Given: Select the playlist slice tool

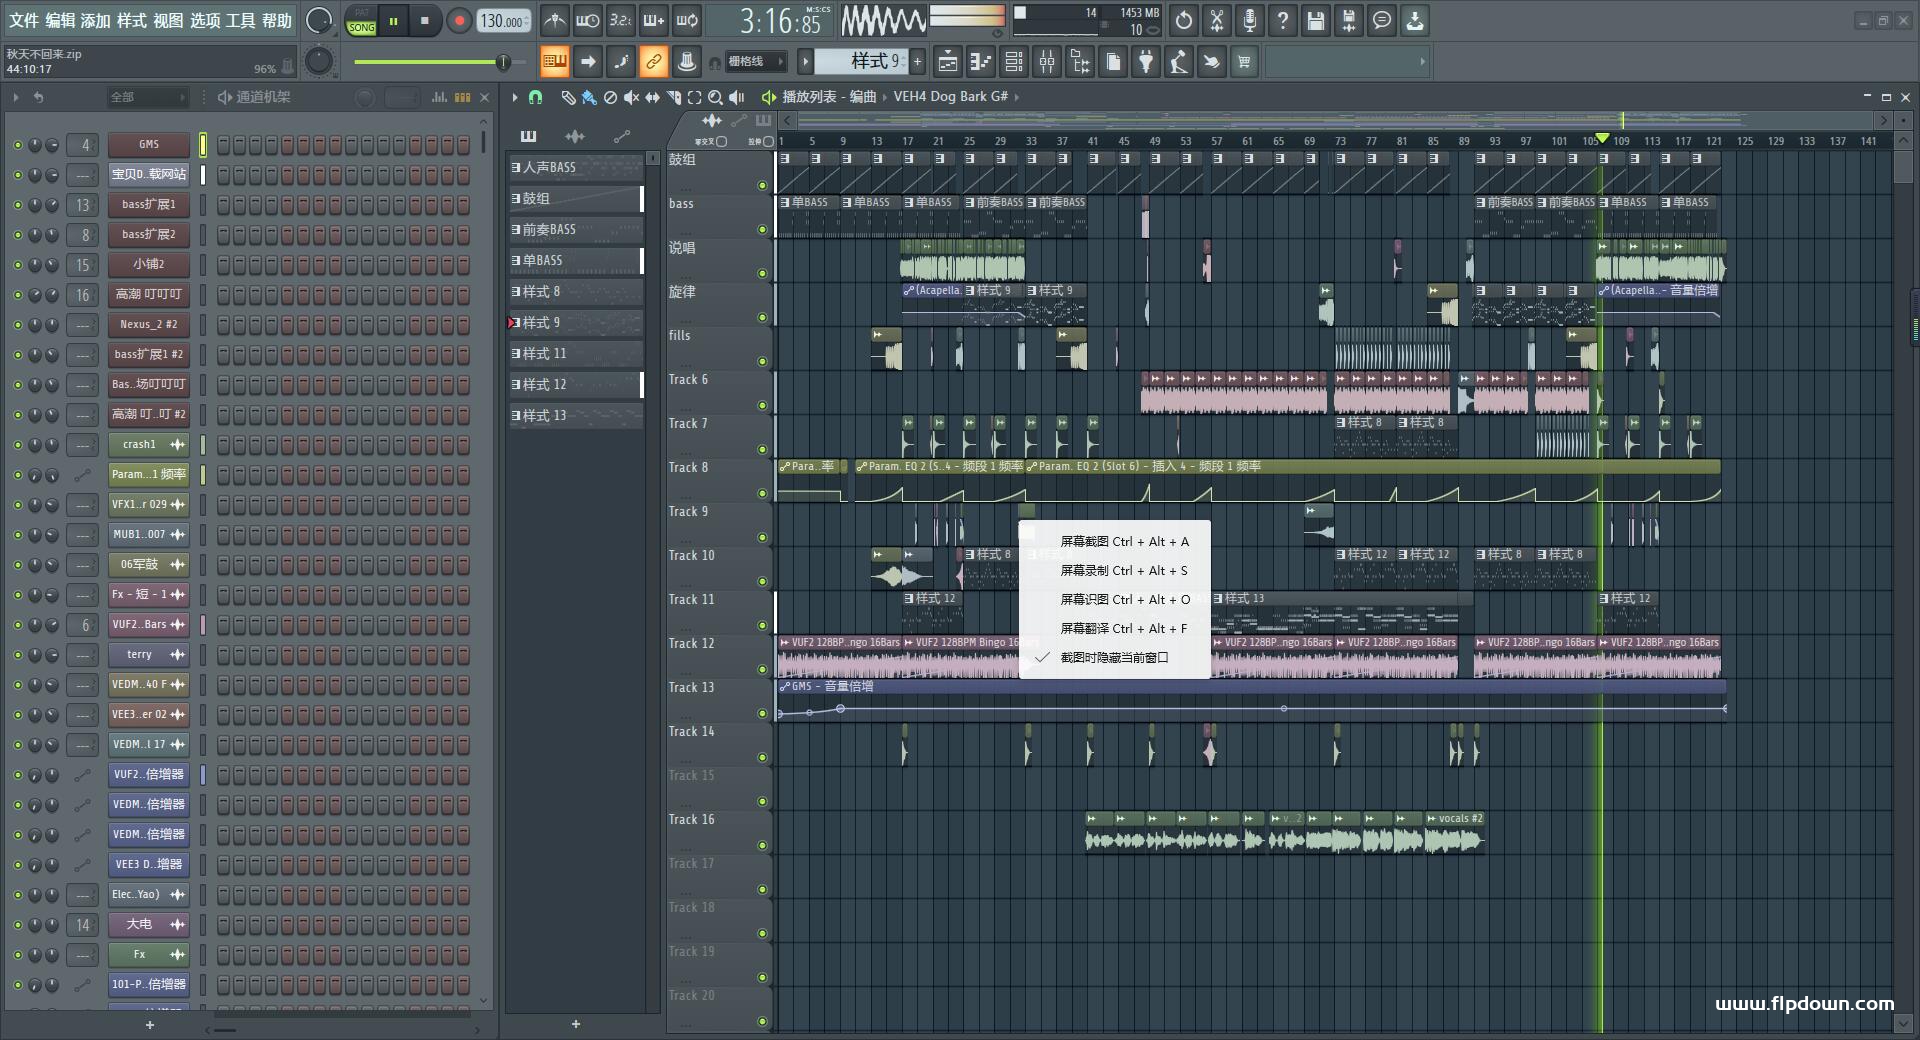Looking at the screenshot, I should coord(674,97).
